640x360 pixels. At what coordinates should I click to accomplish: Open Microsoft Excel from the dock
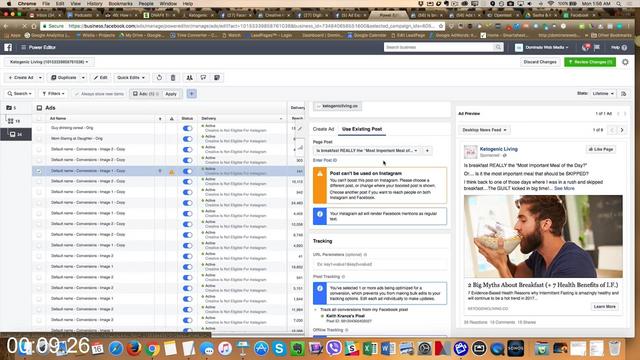pyautogui.click(x=370, y=348)
